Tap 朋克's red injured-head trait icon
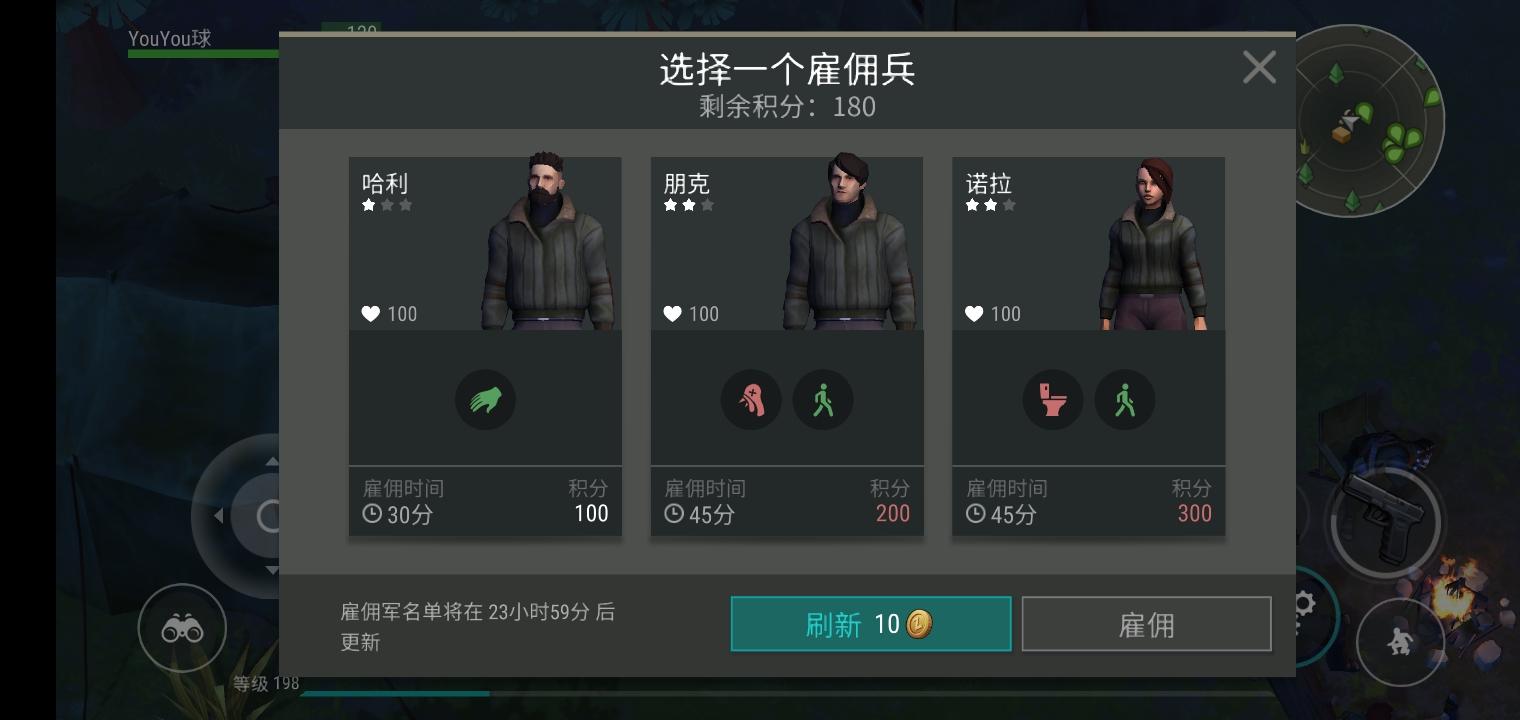 (x=751, y=400)
